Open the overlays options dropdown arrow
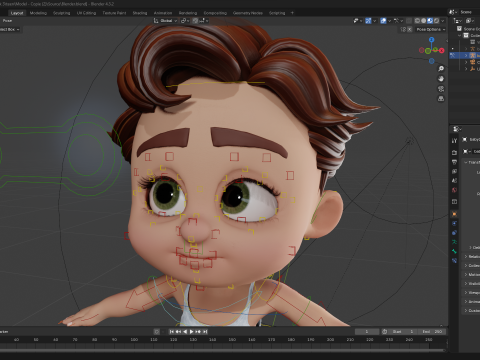The width and height of the screenshot is (480, 360). pyautogui.click(x=389, y=21)
